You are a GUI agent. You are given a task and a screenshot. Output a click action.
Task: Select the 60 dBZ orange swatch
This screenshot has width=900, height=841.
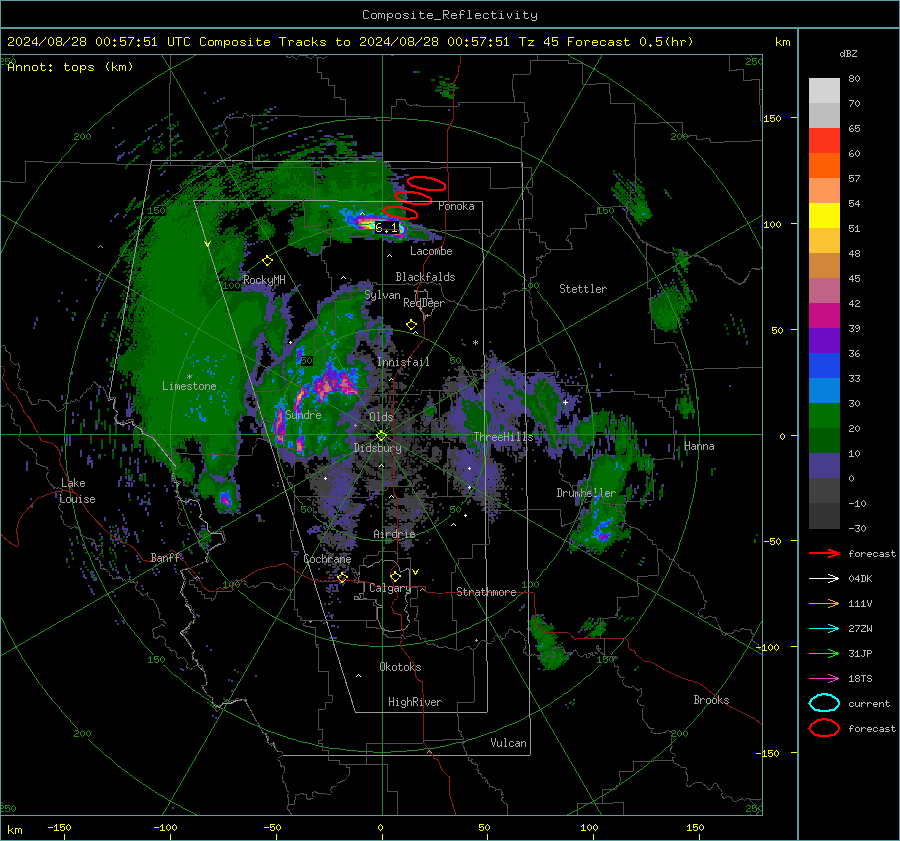coord(824,165)
